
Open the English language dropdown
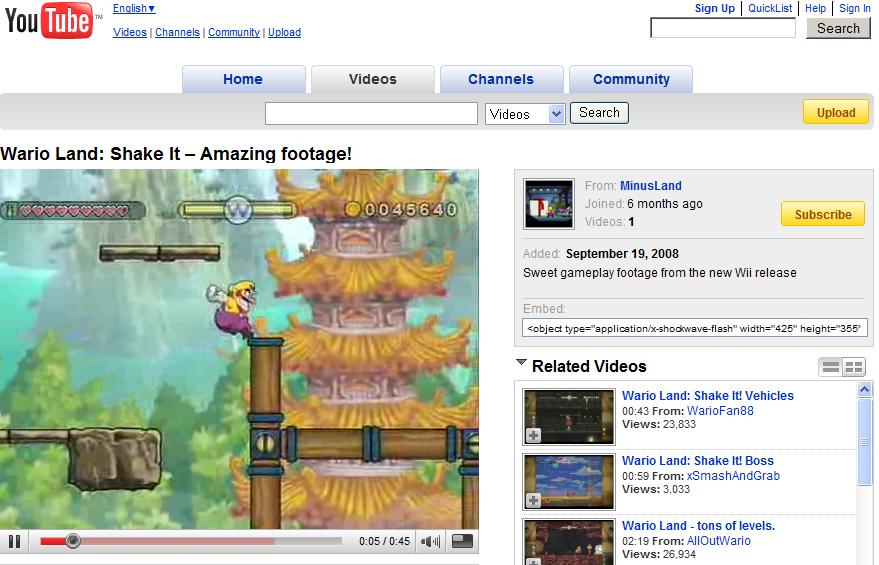coord(134,8)
